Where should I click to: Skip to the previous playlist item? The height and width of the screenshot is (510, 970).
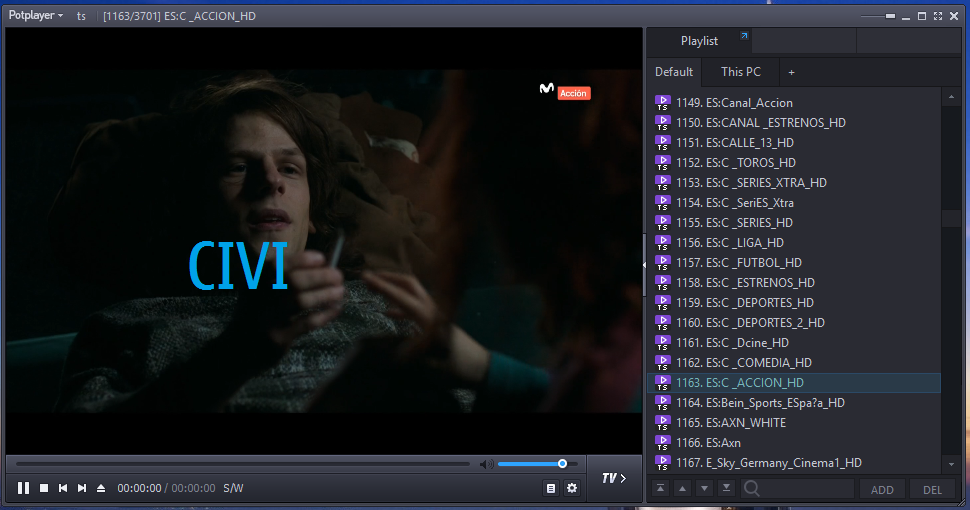coord(63,488)
